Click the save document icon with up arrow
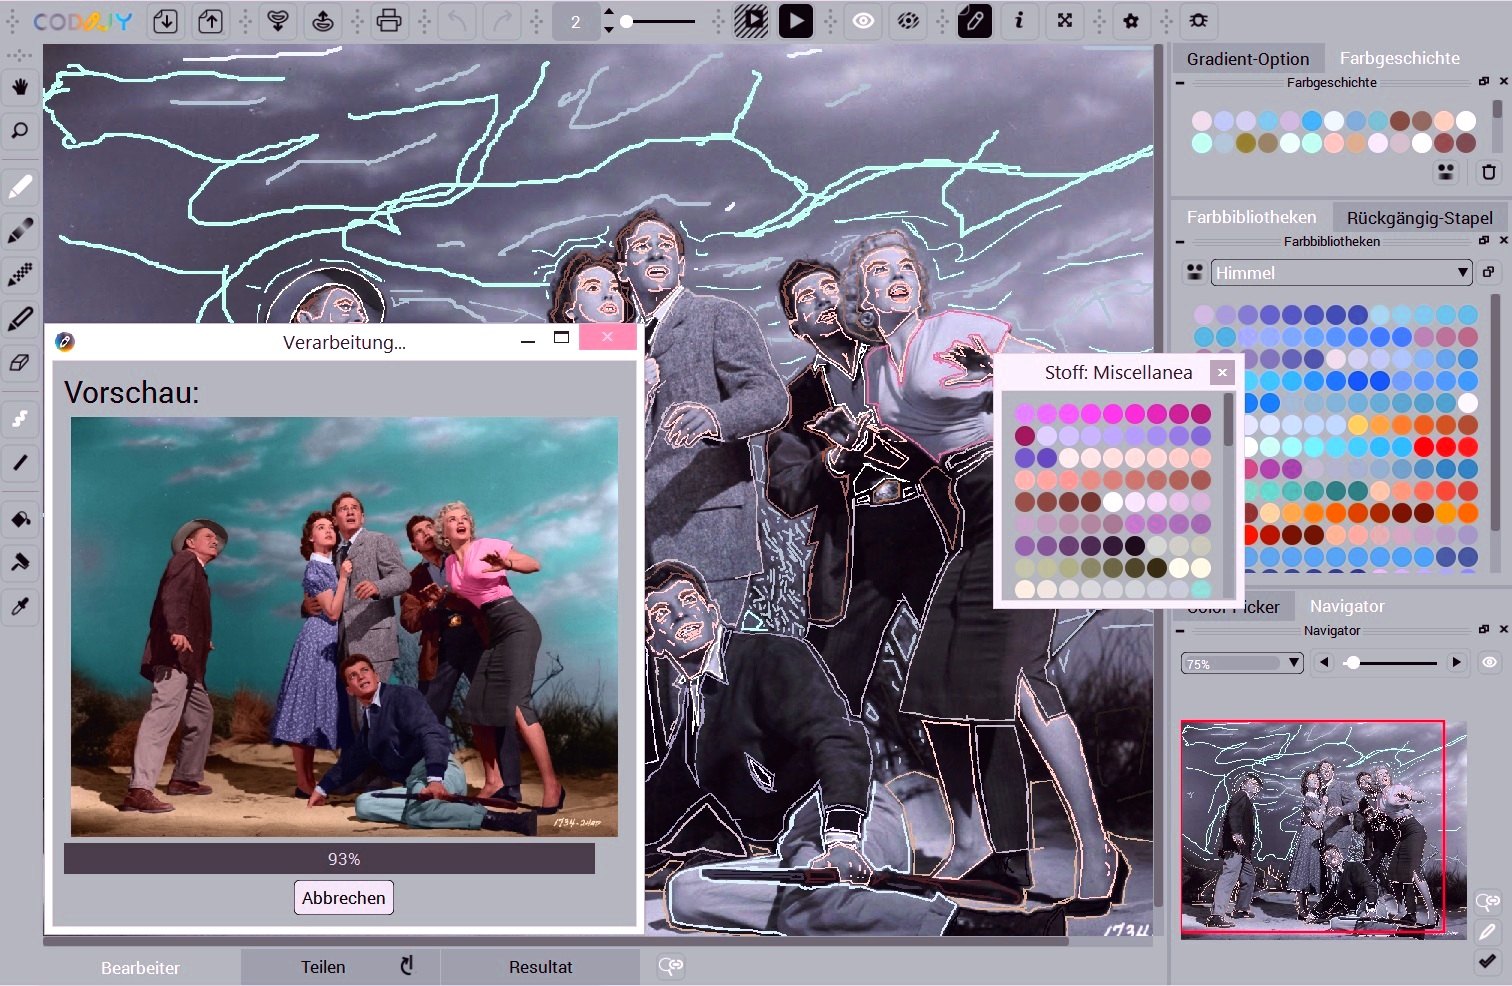Screen dimensions: 1512x986 [210, 21]
